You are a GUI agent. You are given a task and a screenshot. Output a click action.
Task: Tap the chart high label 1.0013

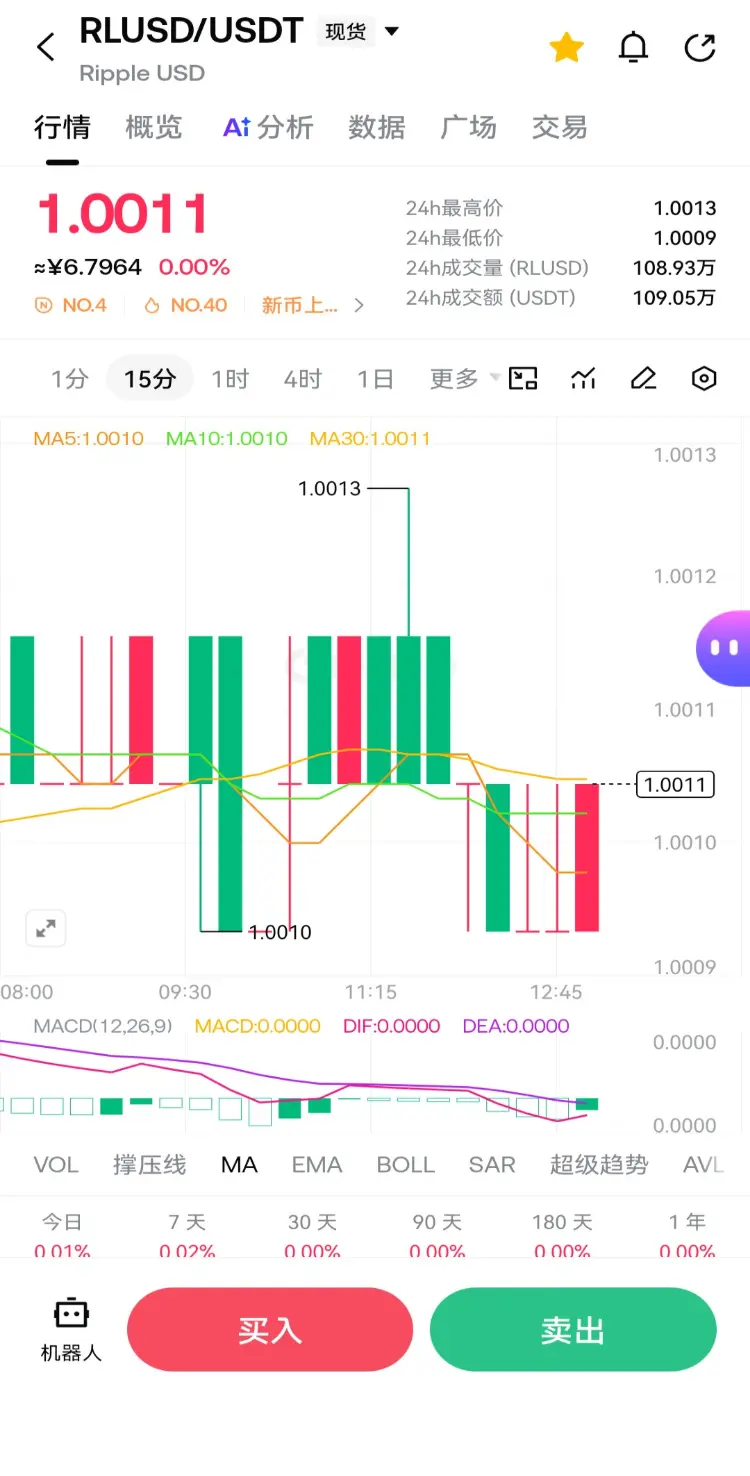(x=329, y=489)
